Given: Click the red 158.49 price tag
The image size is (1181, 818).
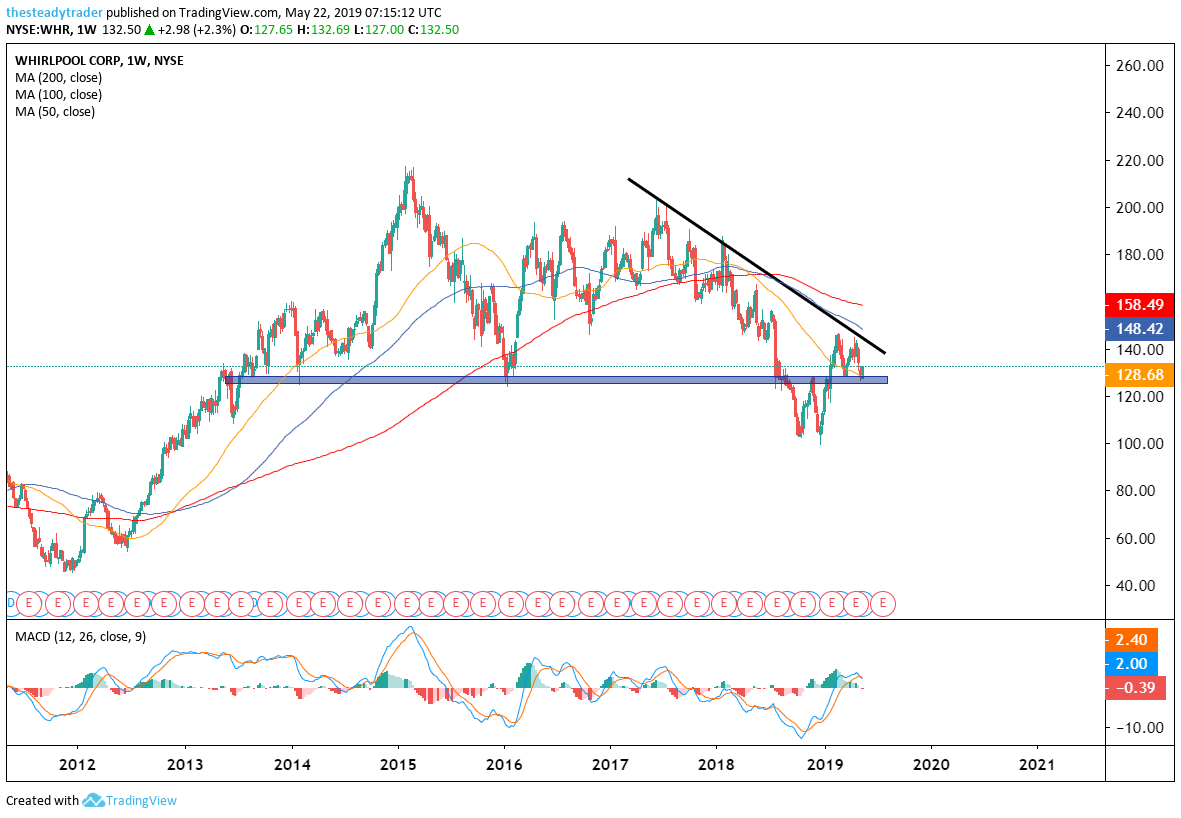Looking at the screenshot, I should [1140, 305].
